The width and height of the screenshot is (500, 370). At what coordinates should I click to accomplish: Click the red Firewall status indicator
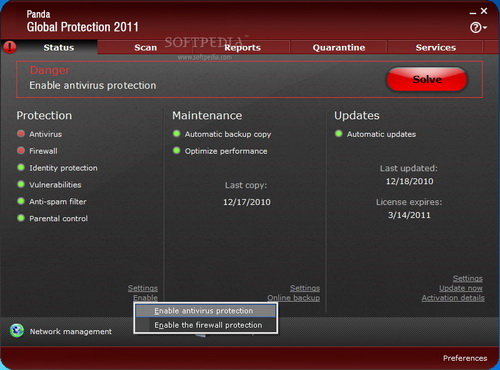pos(21,151)
